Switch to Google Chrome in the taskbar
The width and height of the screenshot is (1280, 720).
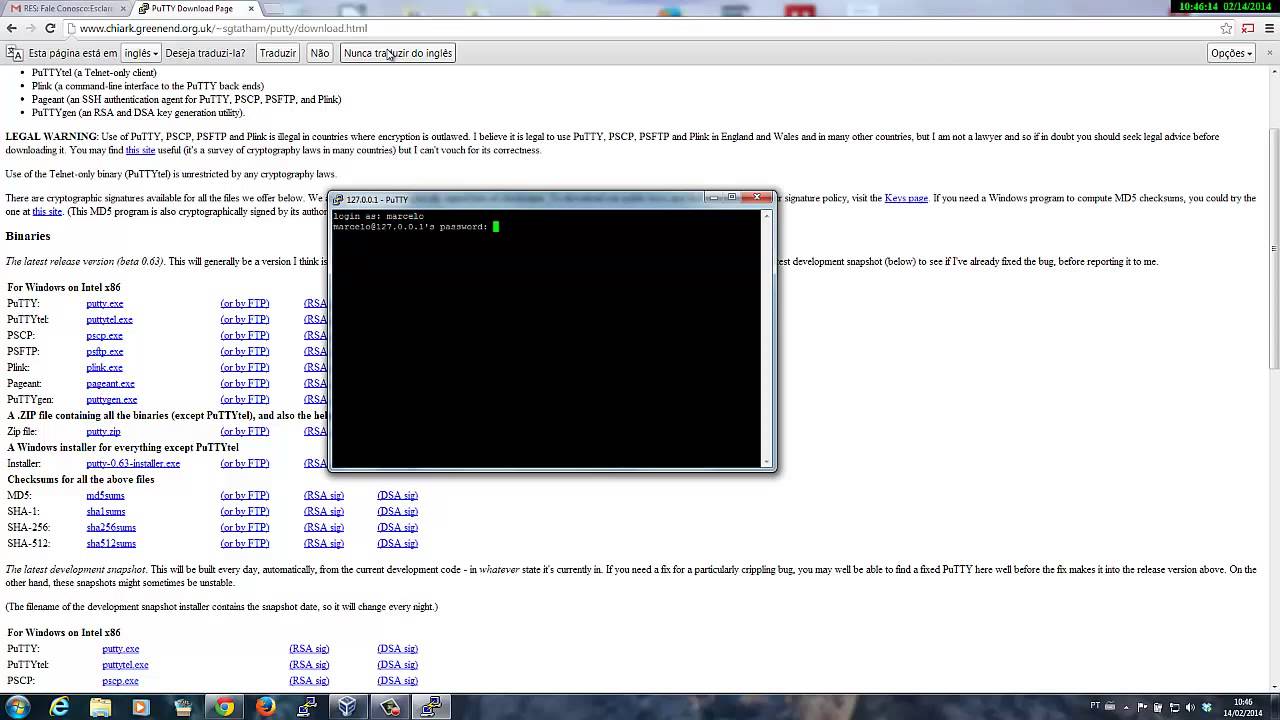tap(224, 706)
